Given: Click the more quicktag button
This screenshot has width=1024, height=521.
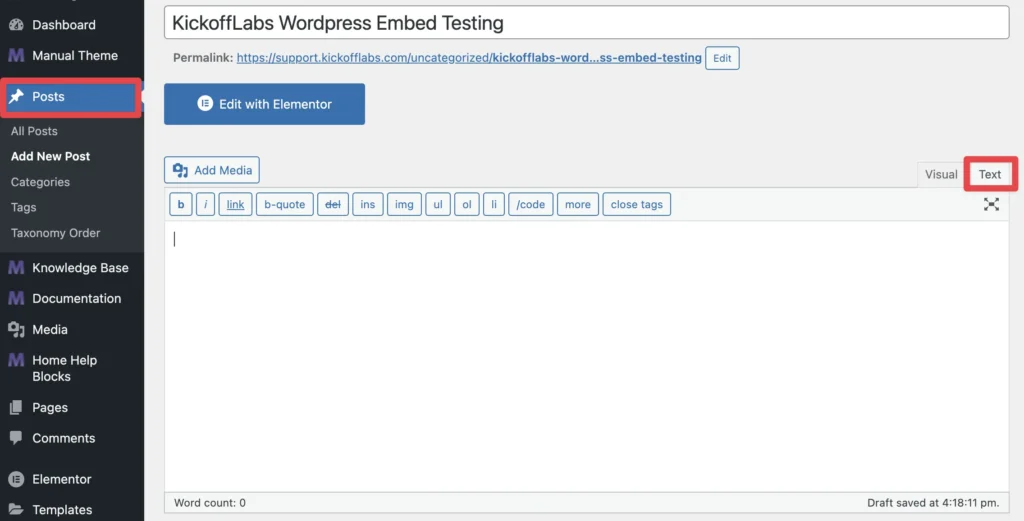Looking at the screenshot, I should [x=578, y=204].
